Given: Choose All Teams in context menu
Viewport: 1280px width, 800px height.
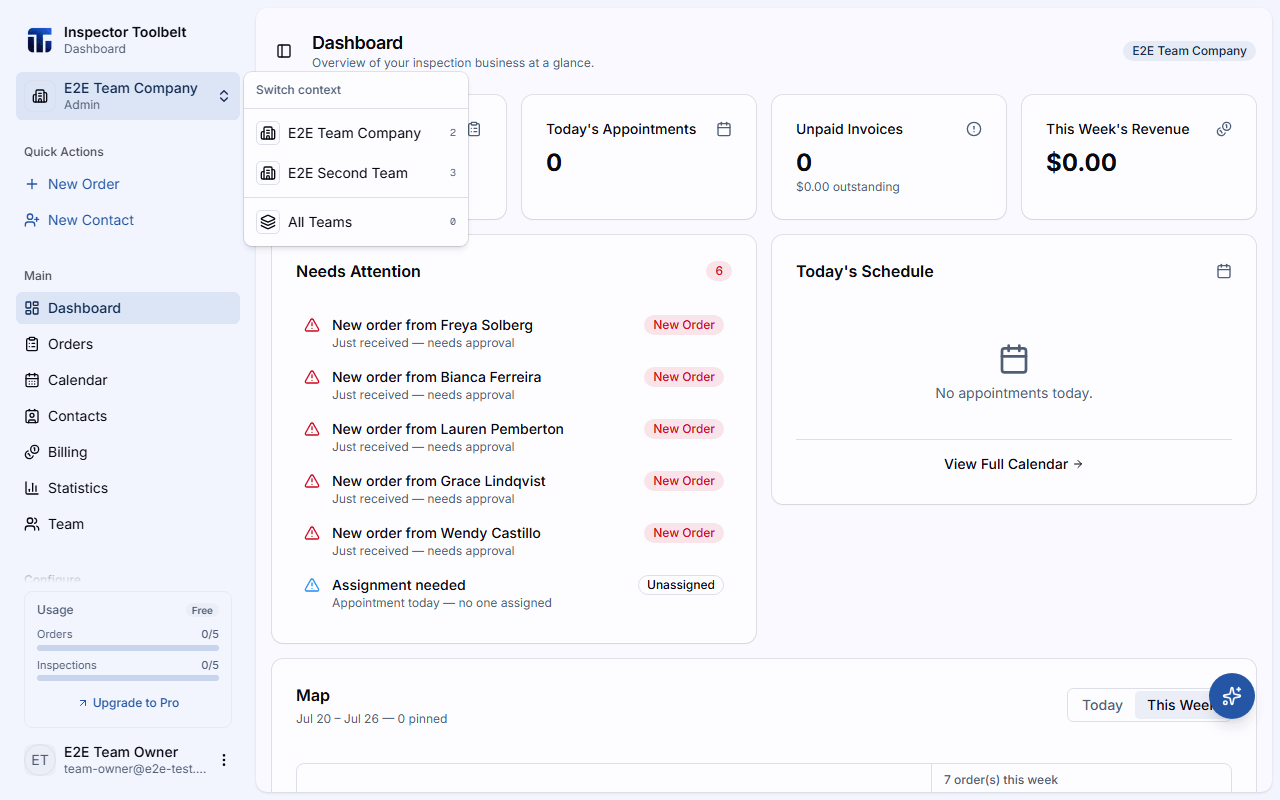Looking at the screenshot, I should (x=356, y=222).
